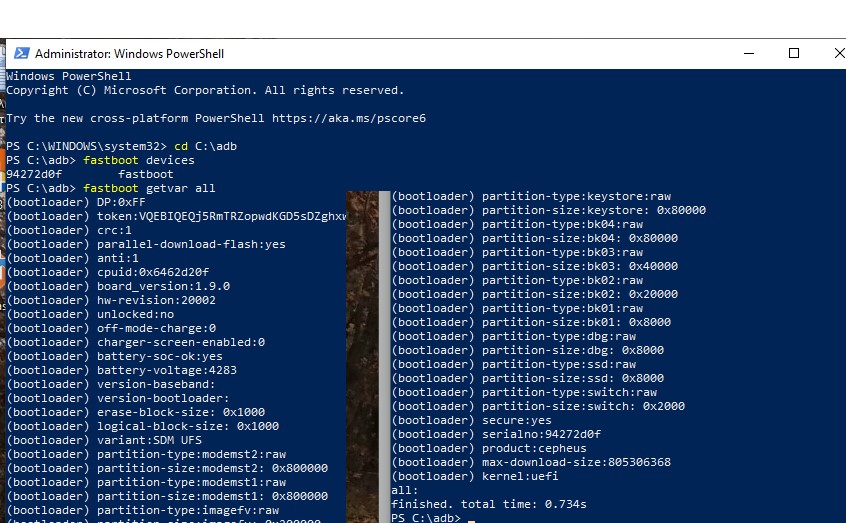The width and height of the screenshot is (846, 523).
Task: Click the final 'PS C:\adb>' prompt
Action: pyautogui.click(x=426, y=518)
